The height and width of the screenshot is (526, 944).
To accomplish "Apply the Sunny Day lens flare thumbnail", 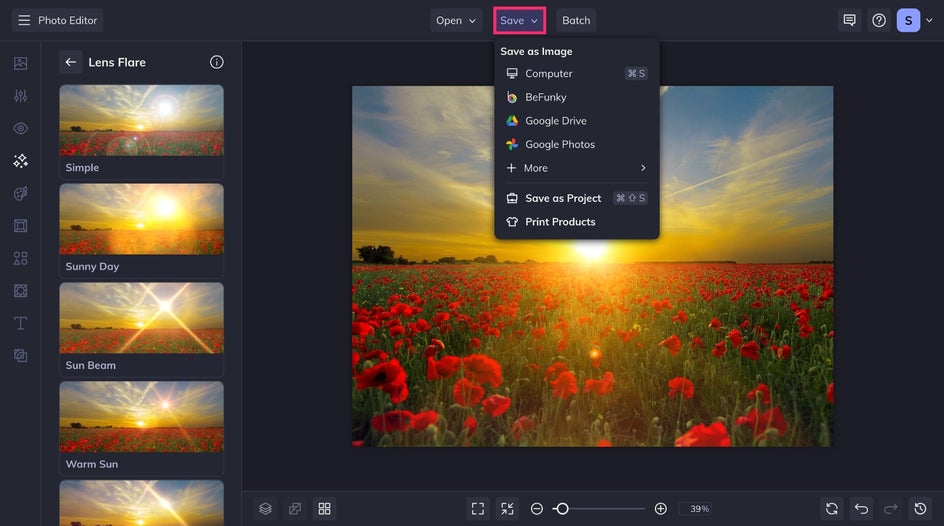I will pos(141,221).
